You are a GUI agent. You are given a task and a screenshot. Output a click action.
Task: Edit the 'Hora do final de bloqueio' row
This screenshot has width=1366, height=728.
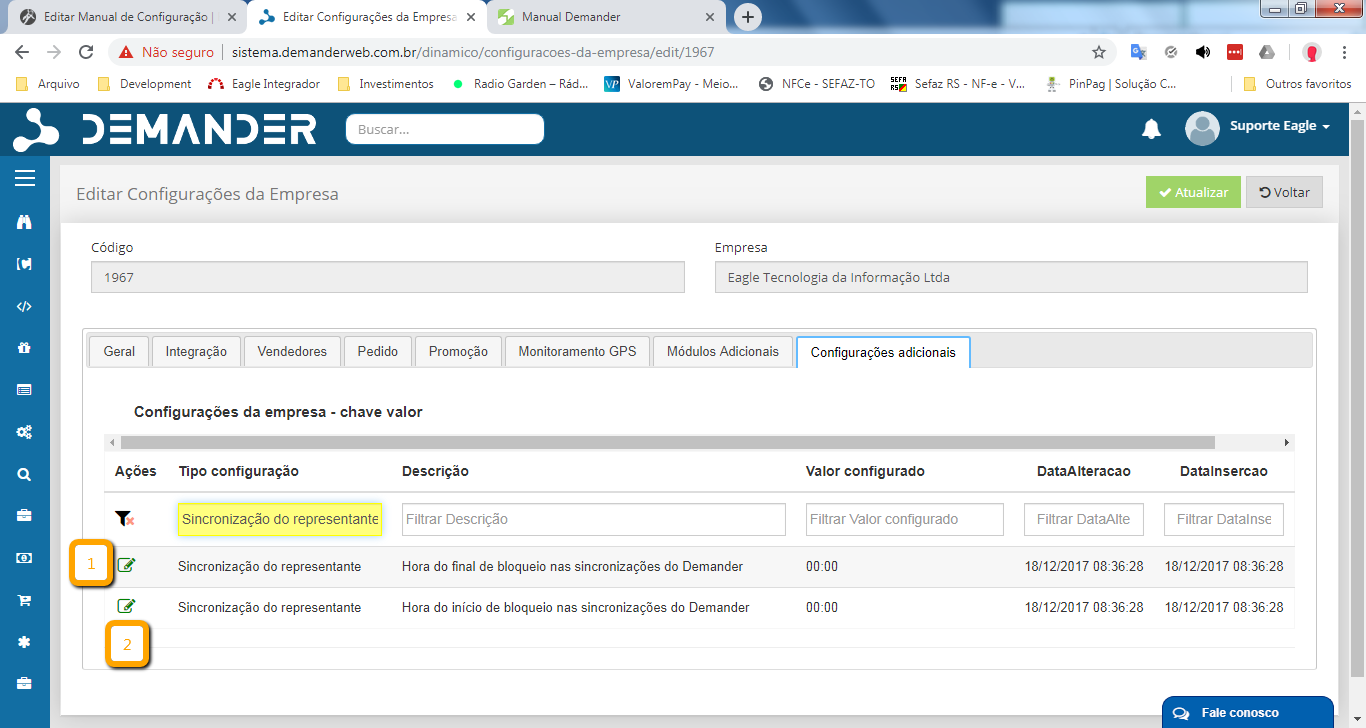(x=126, y=566)
